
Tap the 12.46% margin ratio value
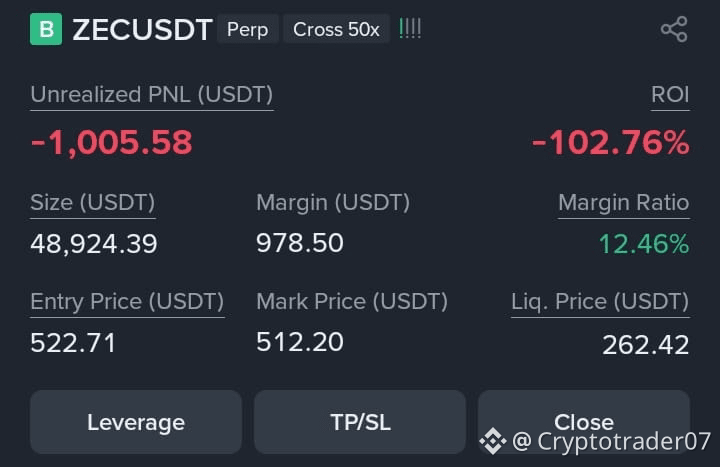coord(644,243)
